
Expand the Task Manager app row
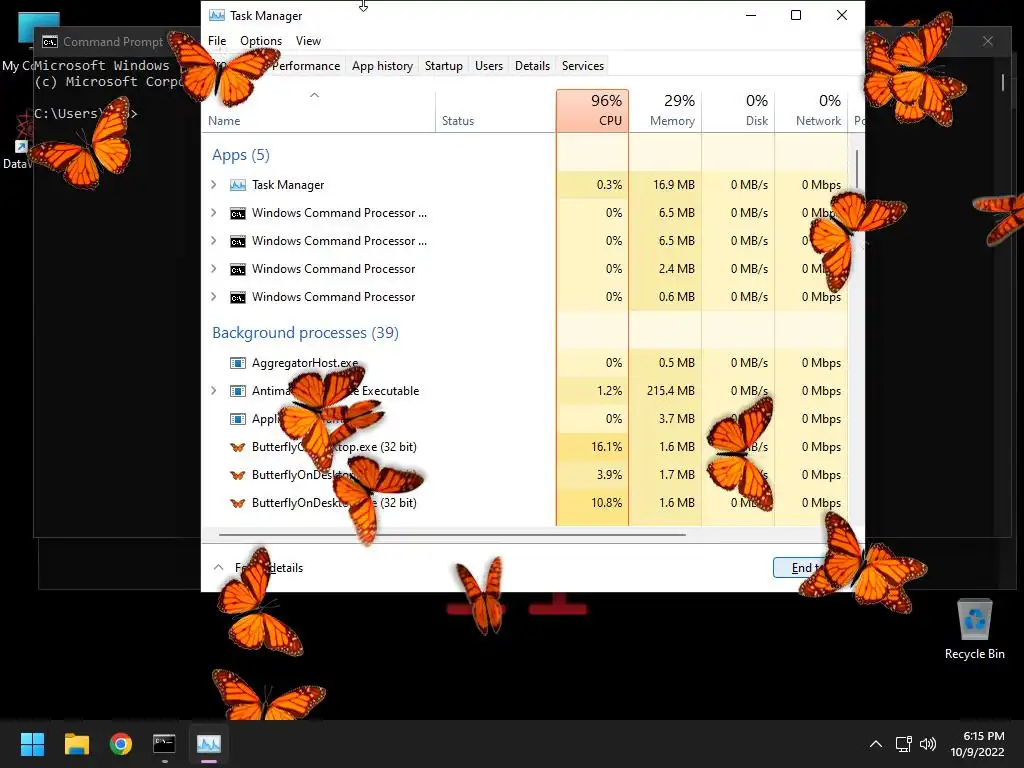tap(214, 185)
